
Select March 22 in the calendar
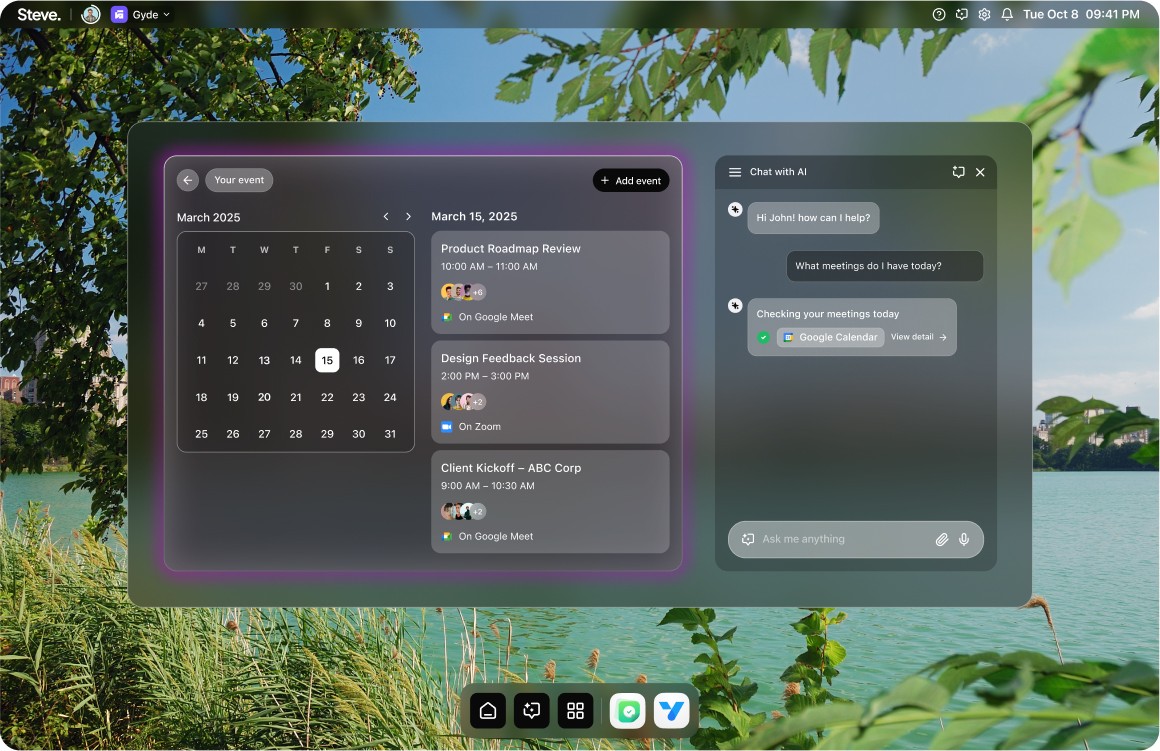(x=327, y=397)
